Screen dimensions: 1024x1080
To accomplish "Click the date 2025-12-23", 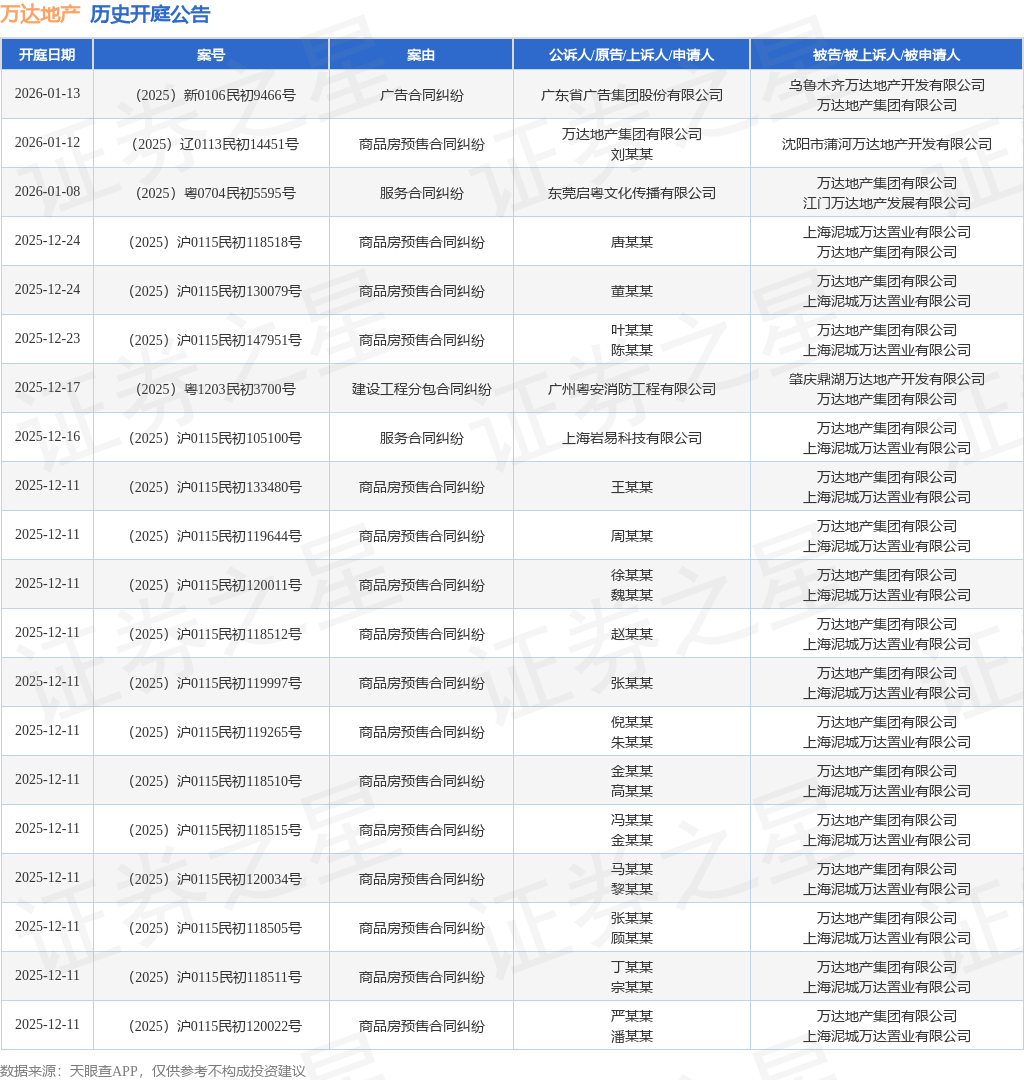I will (48, 338).
